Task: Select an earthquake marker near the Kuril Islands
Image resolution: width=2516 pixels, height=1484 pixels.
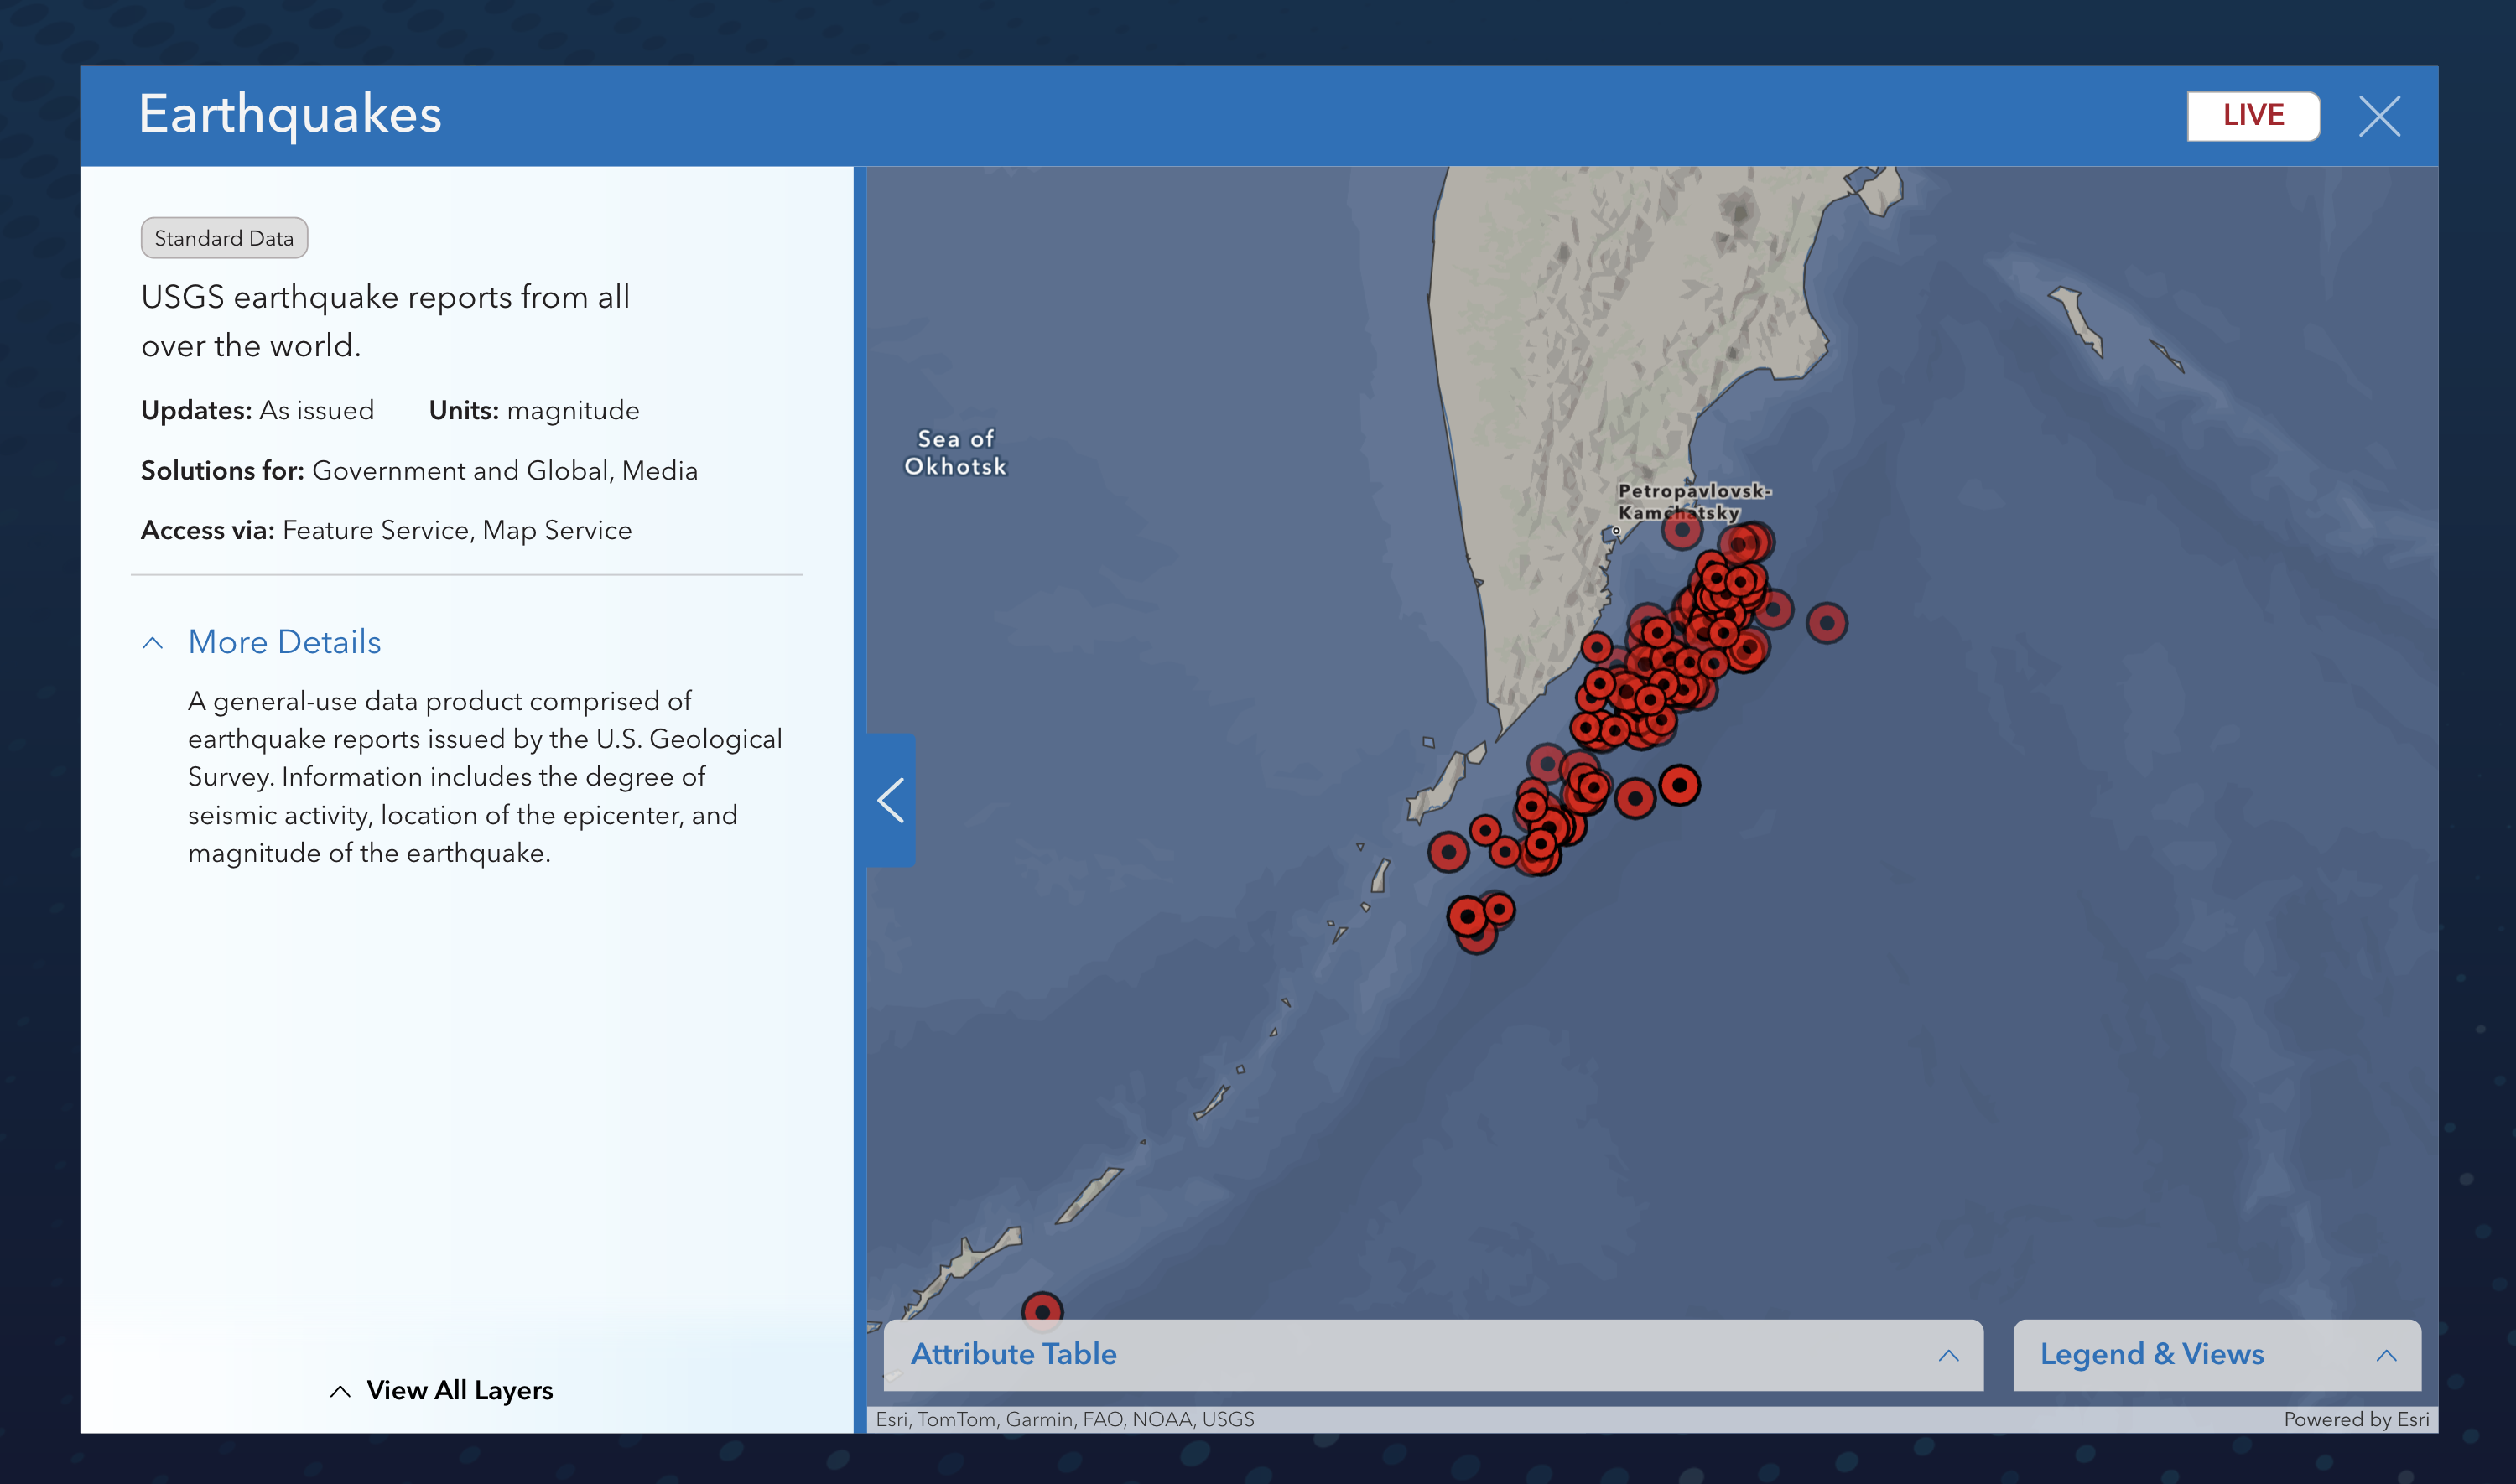Action: (x=1448, y=852)
